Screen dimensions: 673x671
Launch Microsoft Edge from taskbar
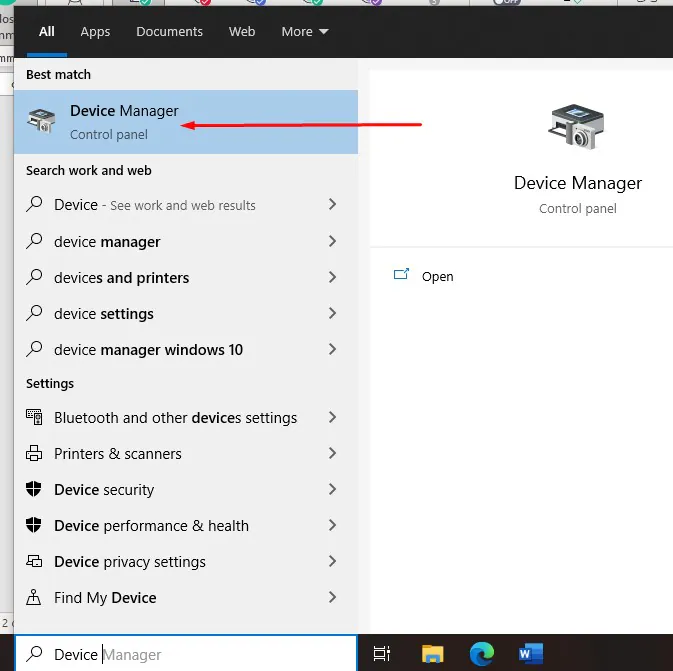click(482, 653)
